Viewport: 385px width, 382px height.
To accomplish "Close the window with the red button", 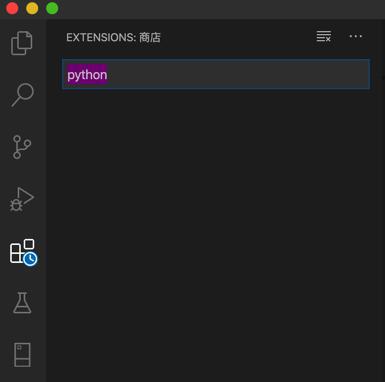I will 12,8.
